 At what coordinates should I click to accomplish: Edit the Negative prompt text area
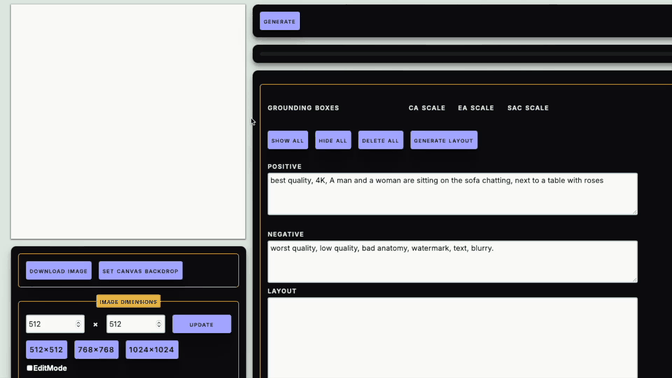[453, 262]
